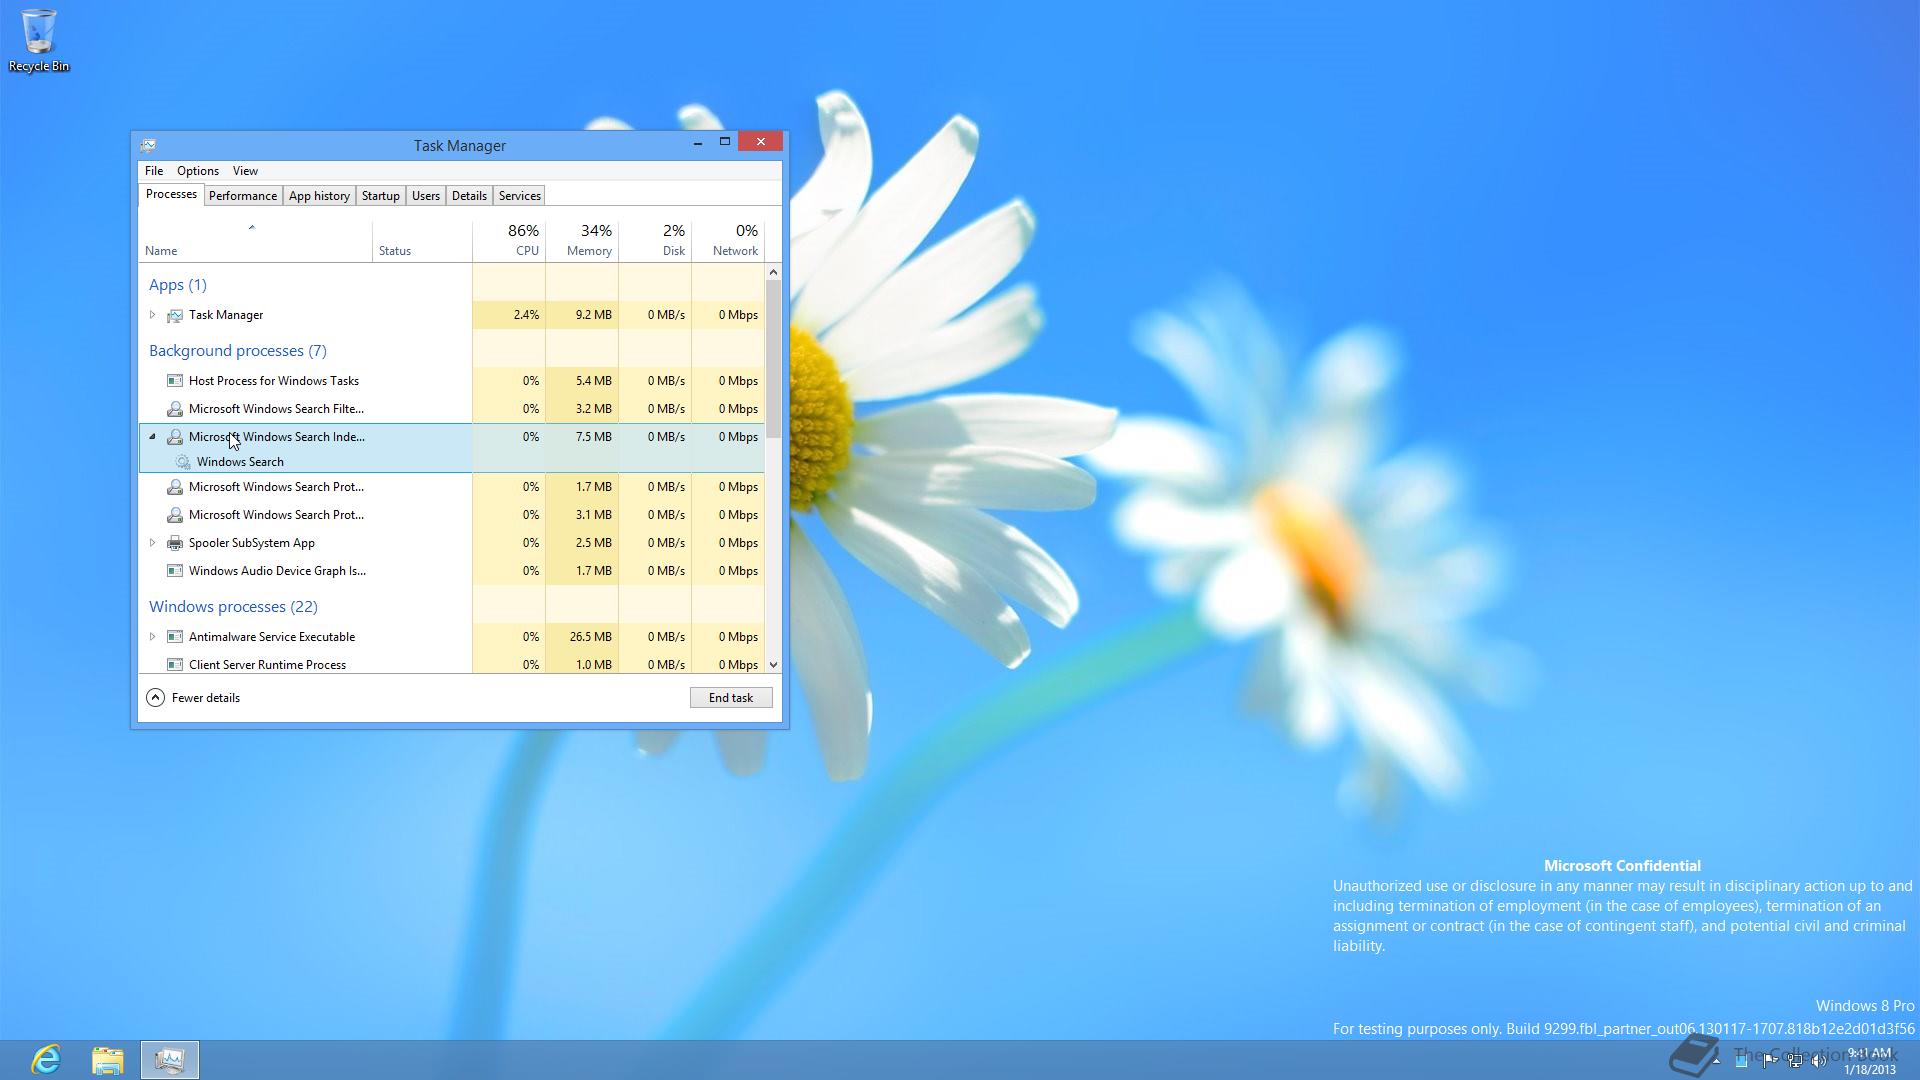Go to the Details tab
The width and height of the screenshot is (1920, 1080).
(x=469, y=196)
